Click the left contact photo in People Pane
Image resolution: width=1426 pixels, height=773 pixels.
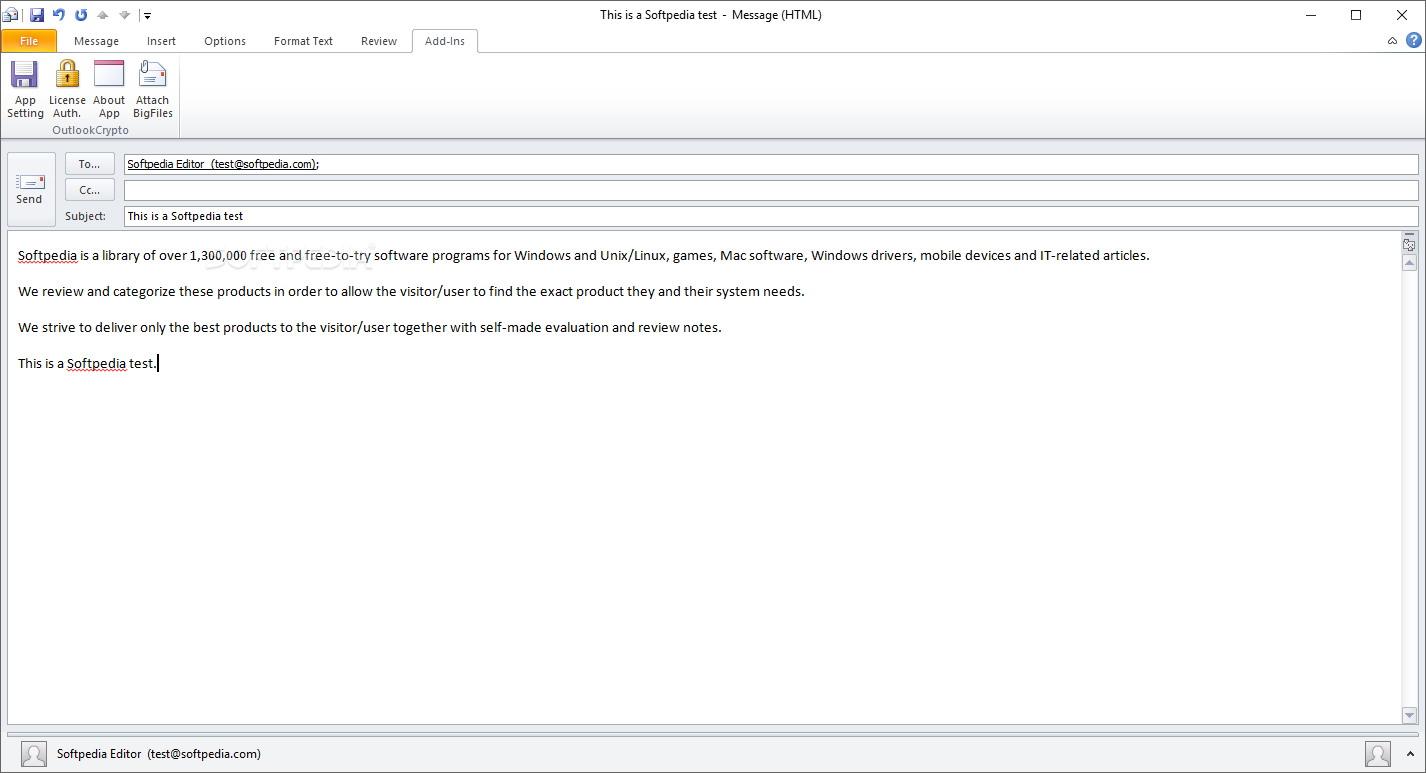tap(34, 754)
